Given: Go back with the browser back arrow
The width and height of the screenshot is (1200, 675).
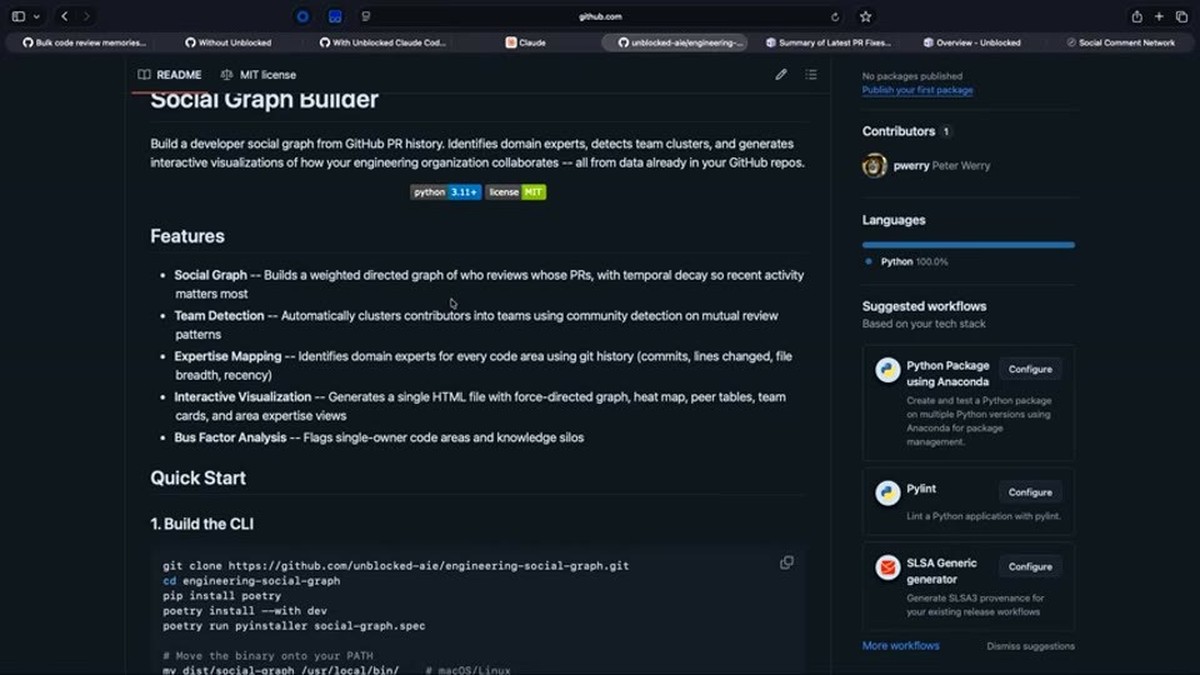Looking at the screenshot, I should (x=65, y=16).
